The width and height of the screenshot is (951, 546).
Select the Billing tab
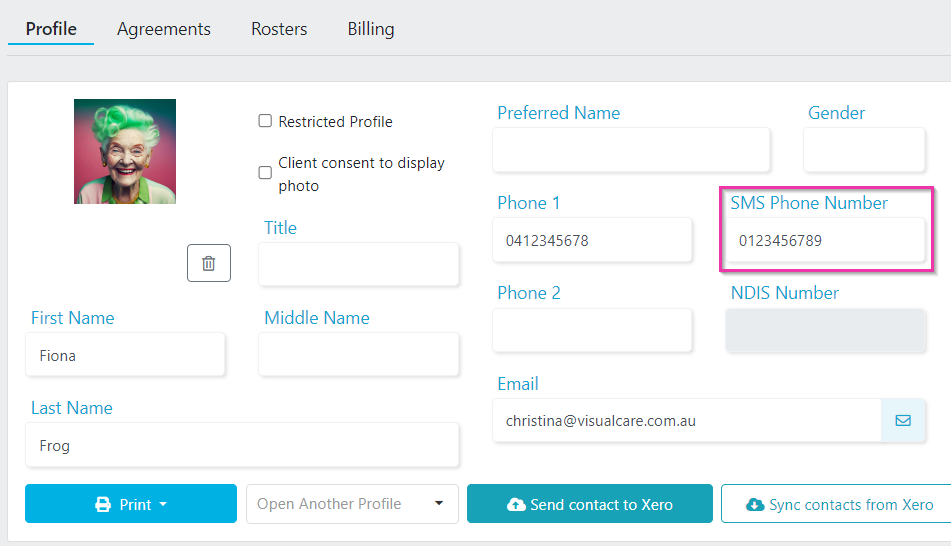371,29
